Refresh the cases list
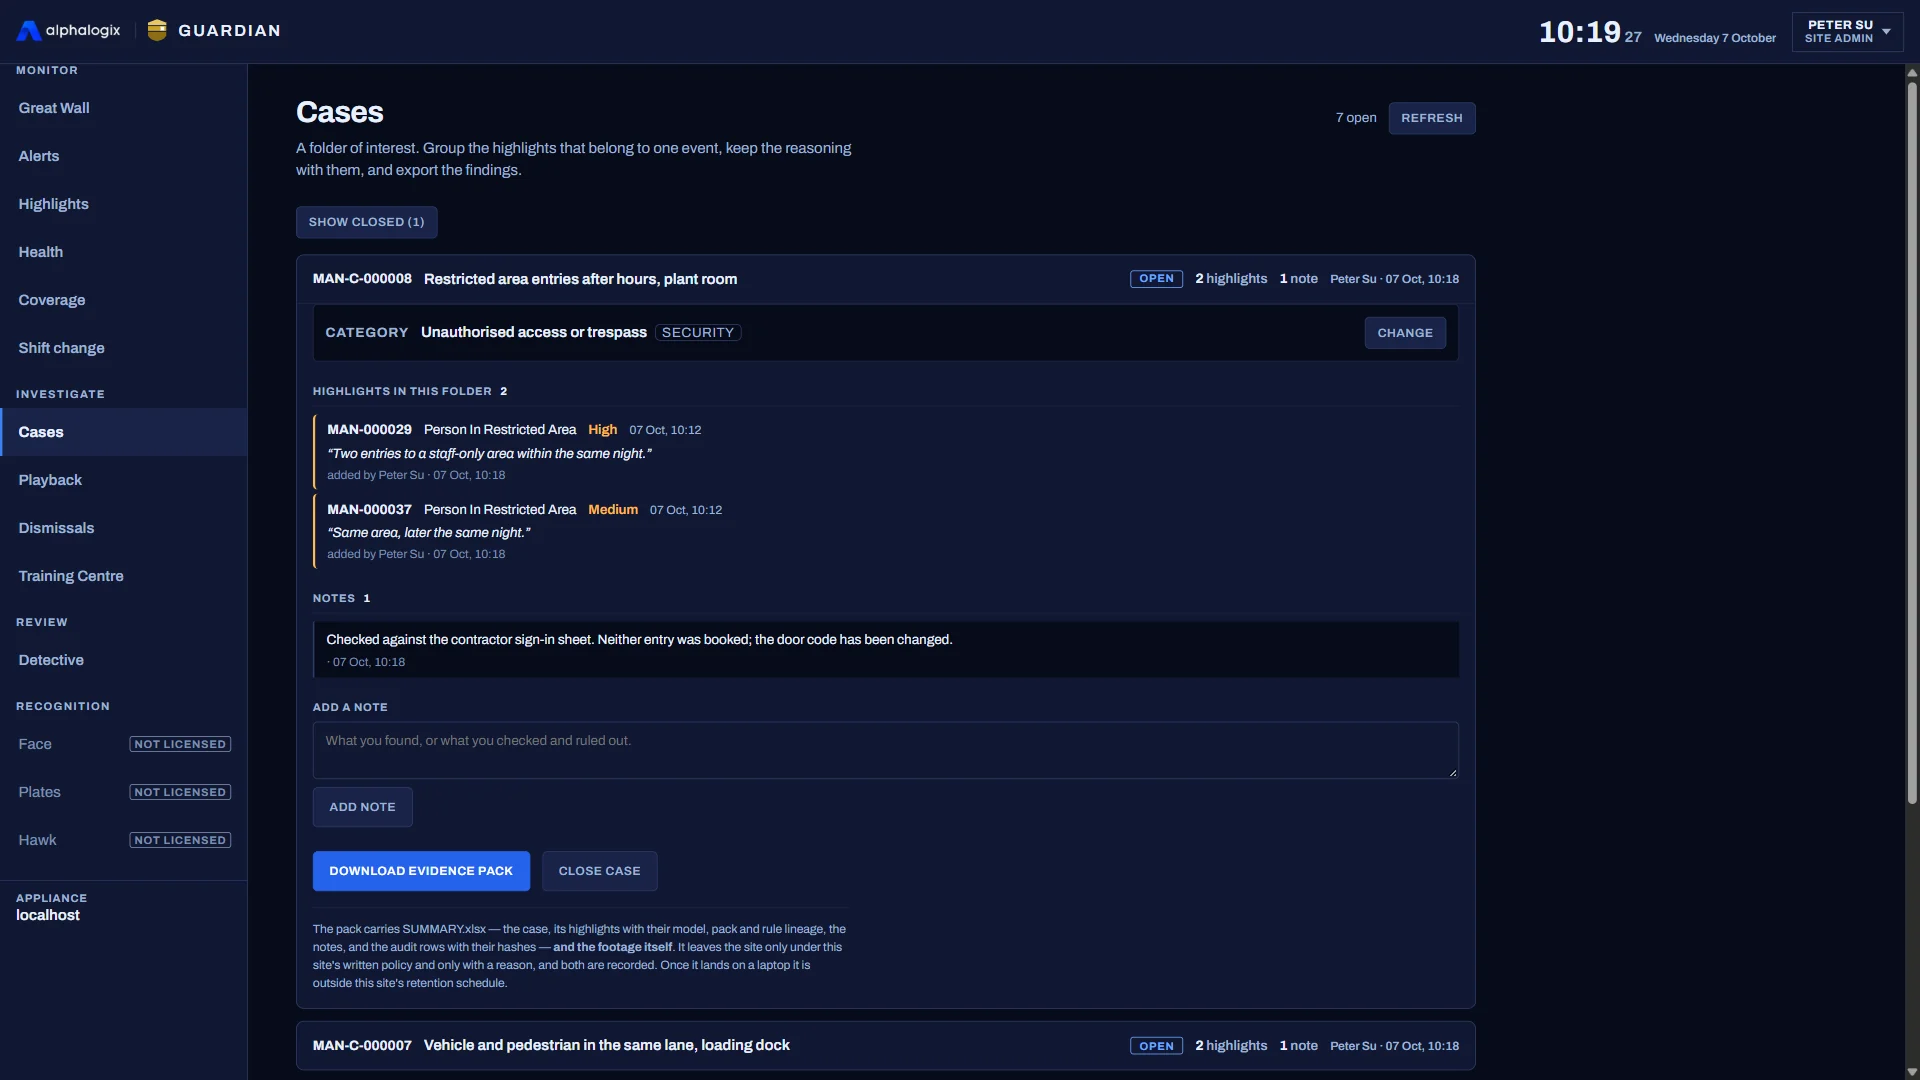This screenshot has height=1080, width=1920. pos(1431,118)
